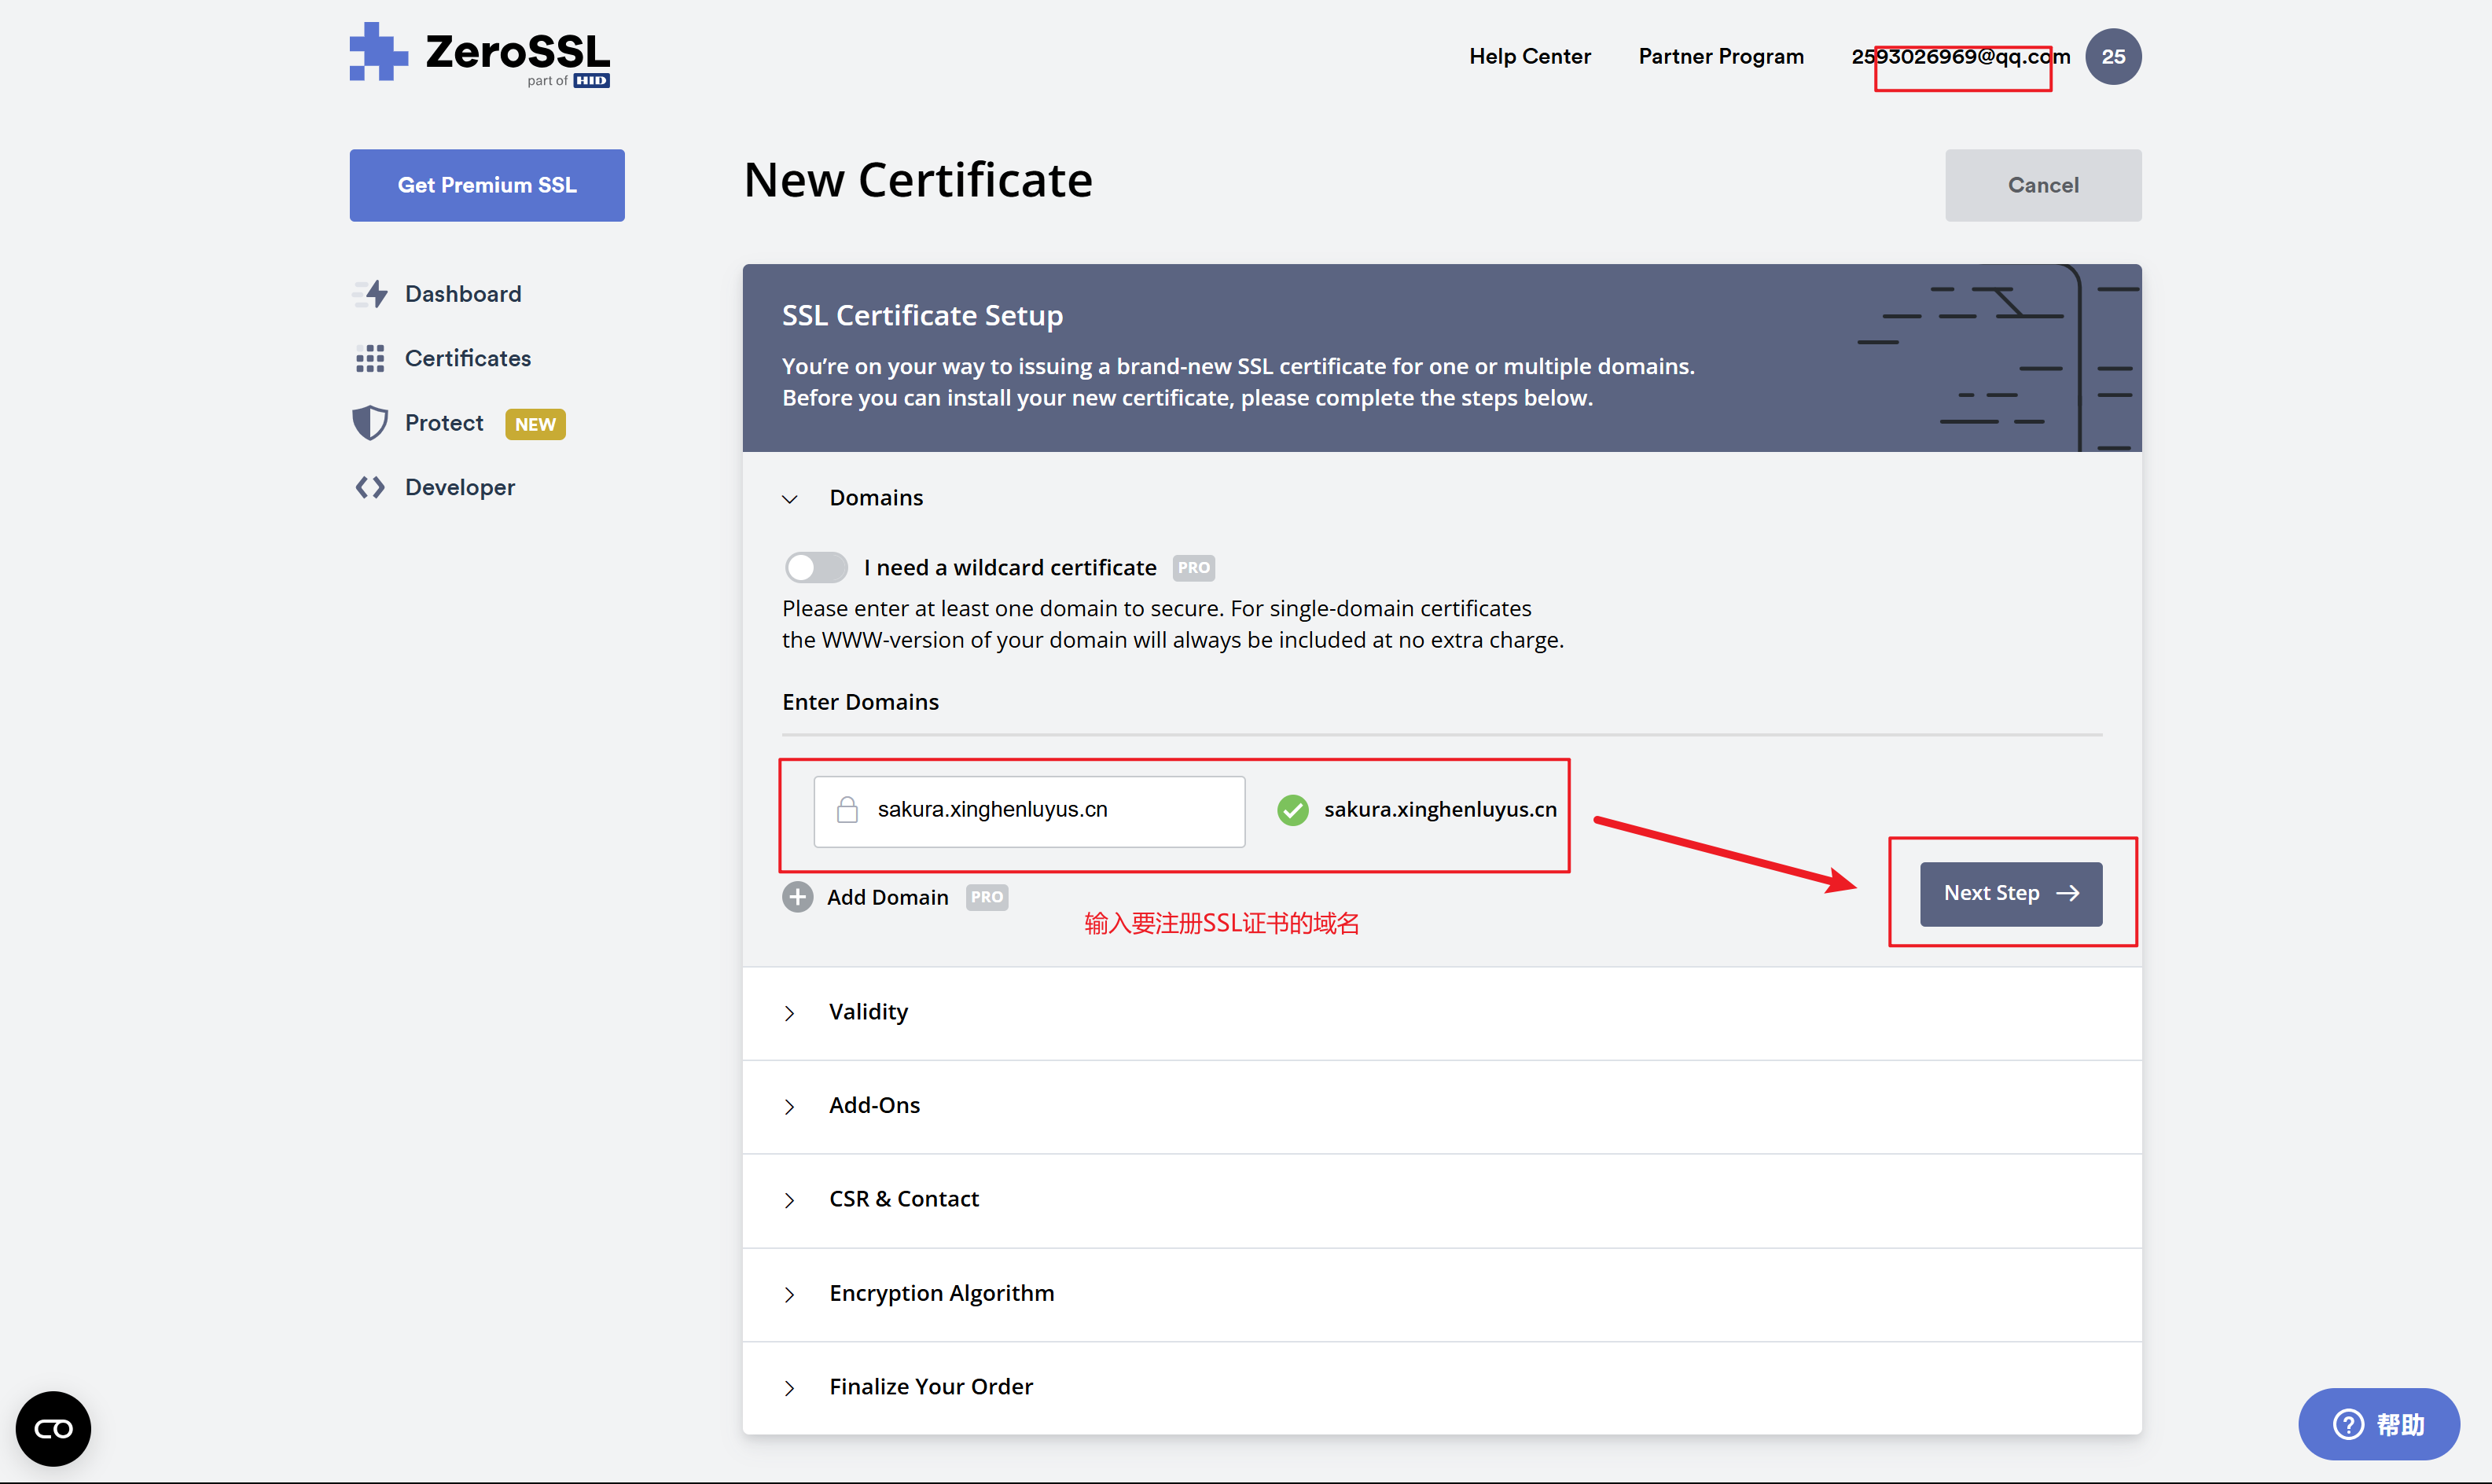Click the ZeroSSL logo icon
Viewport: 2492px width, 1484px height.
[x=378, y=52]
